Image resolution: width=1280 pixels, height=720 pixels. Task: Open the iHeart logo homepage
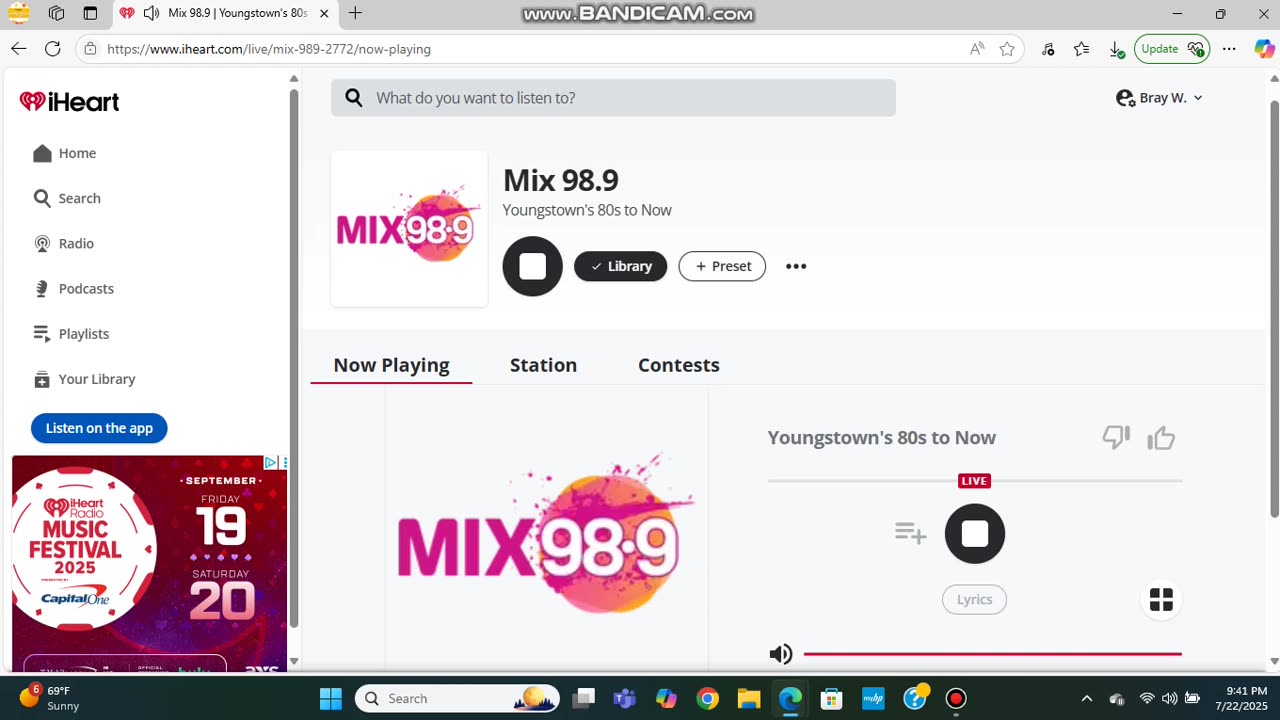point(69,101)
